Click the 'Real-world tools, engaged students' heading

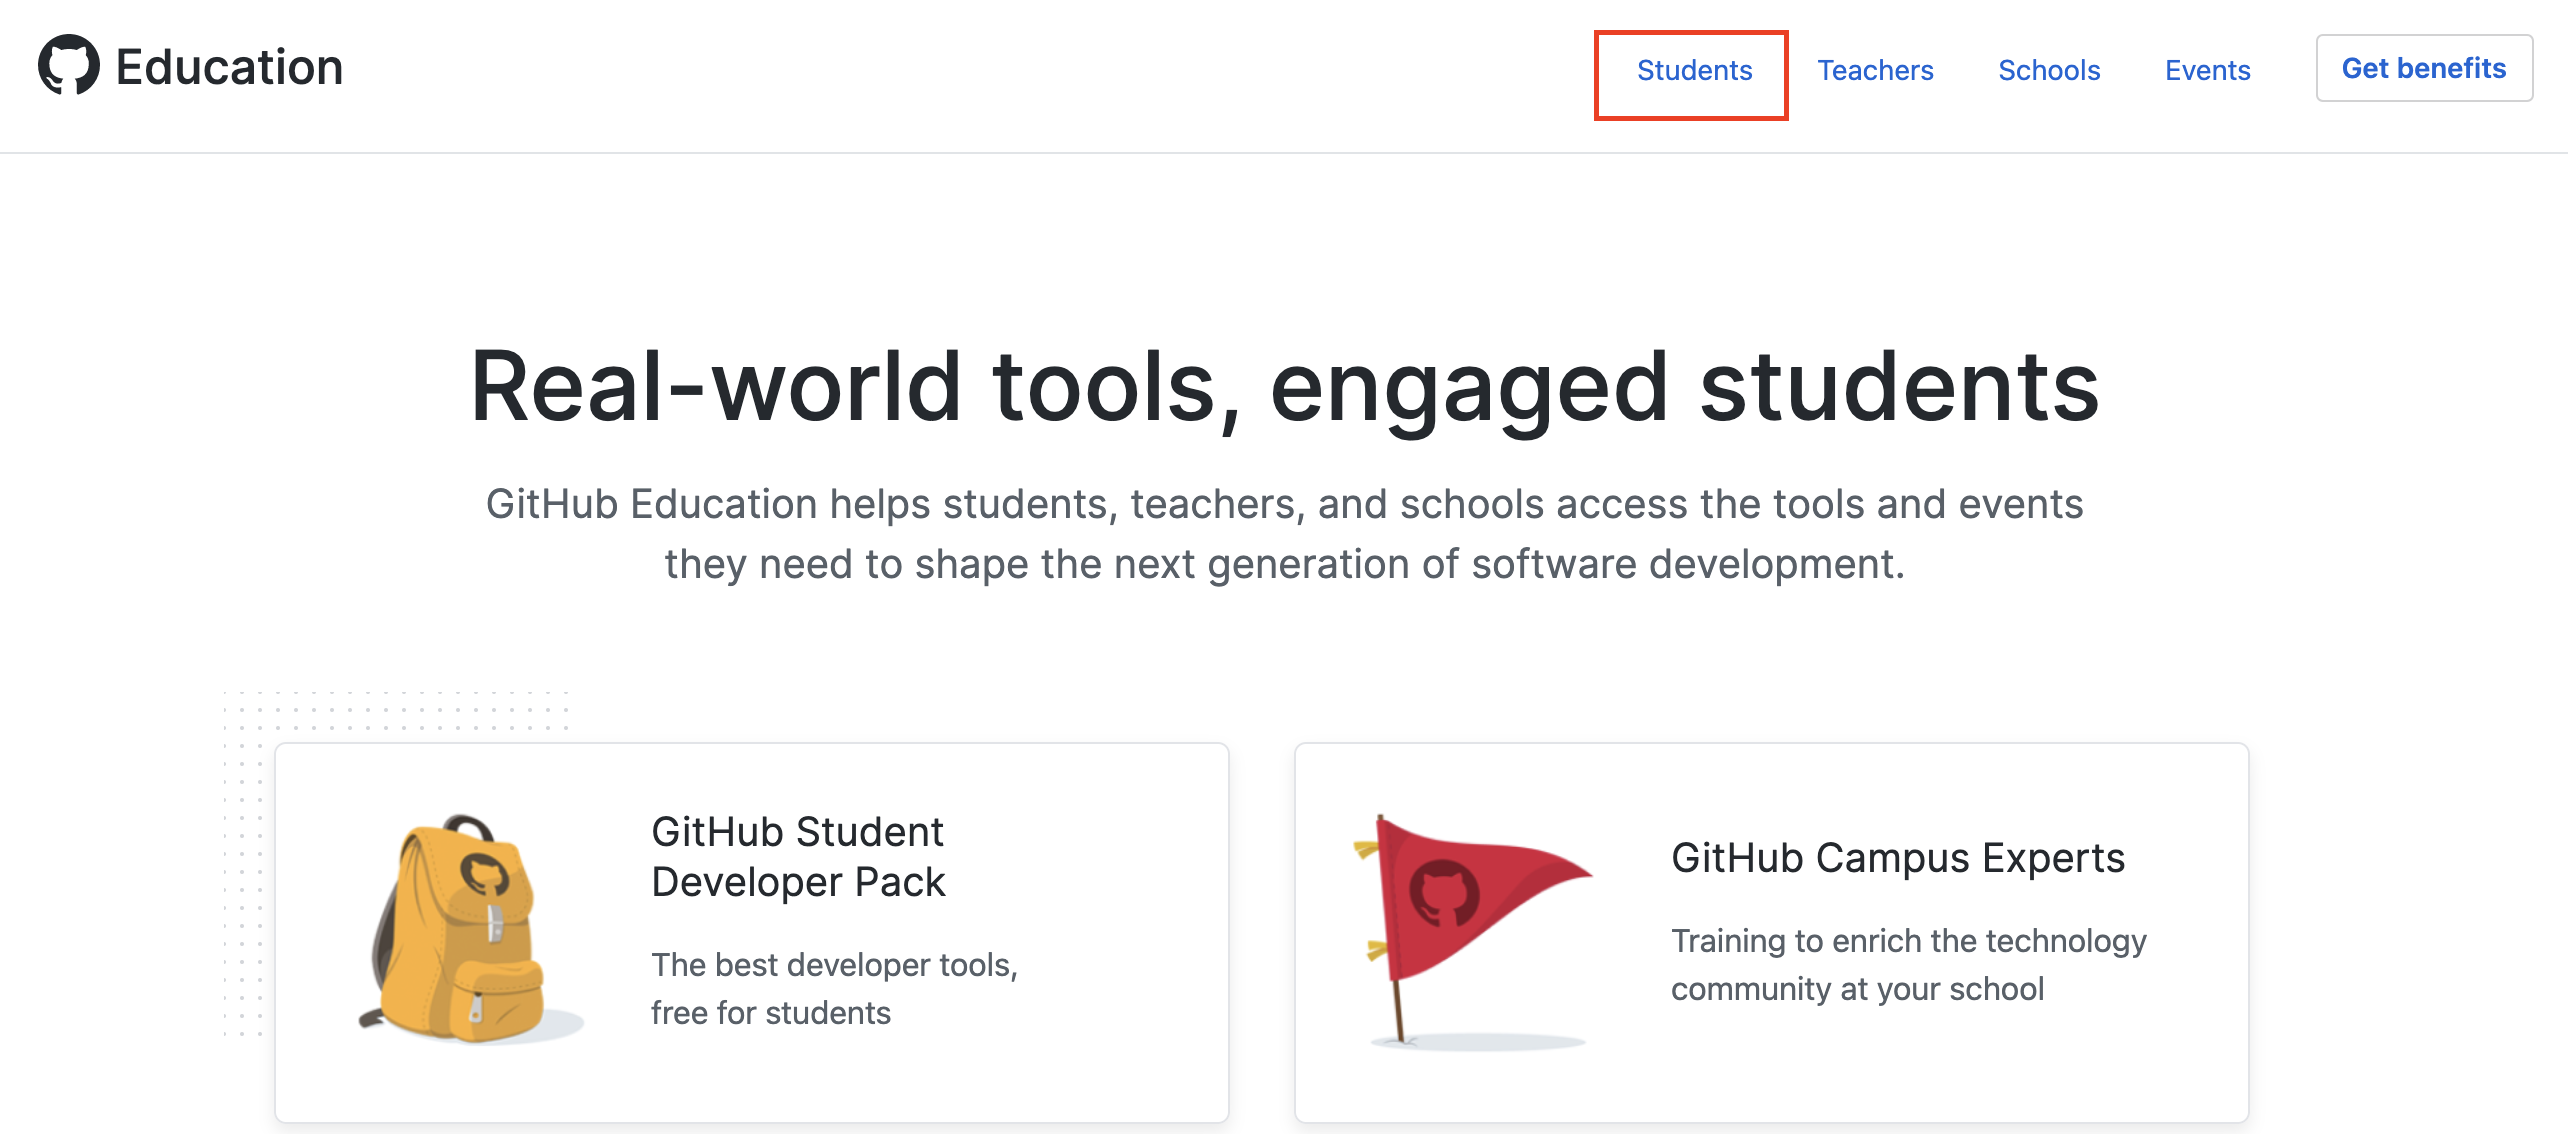click(x=1284, y=387)
